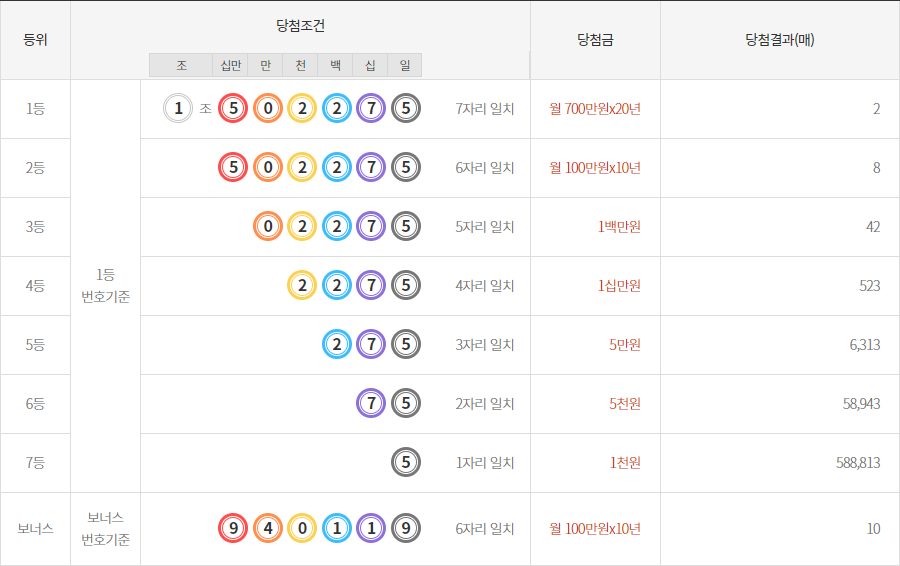Choose the blue ball 2 in 4등 row
This screenshot has width=900, height=566.
(336, 285)
